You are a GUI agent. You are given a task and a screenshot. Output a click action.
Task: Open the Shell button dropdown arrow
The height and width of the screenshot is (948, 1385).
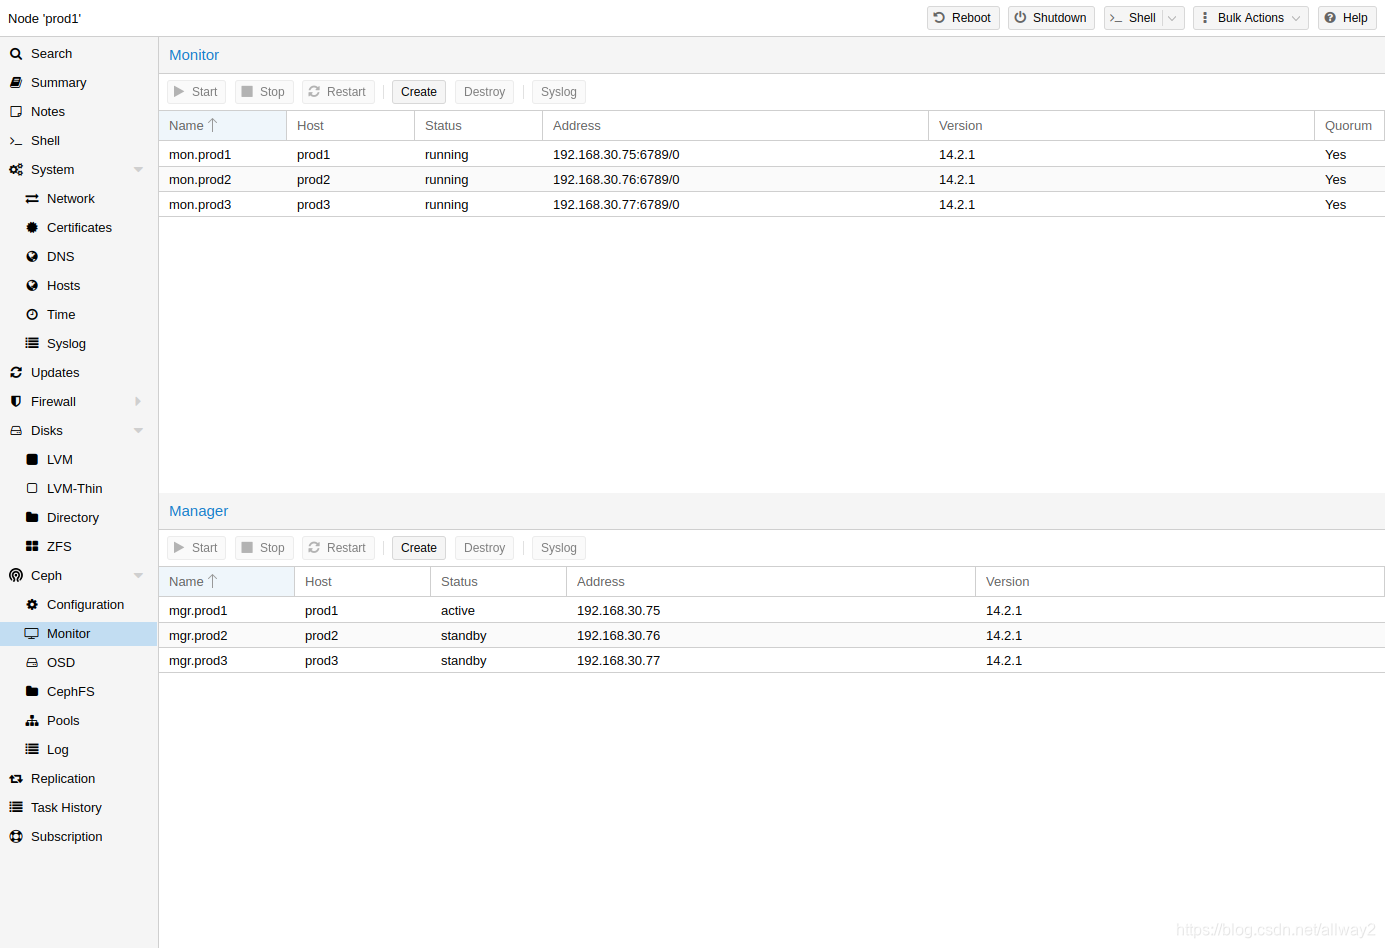1173,18
